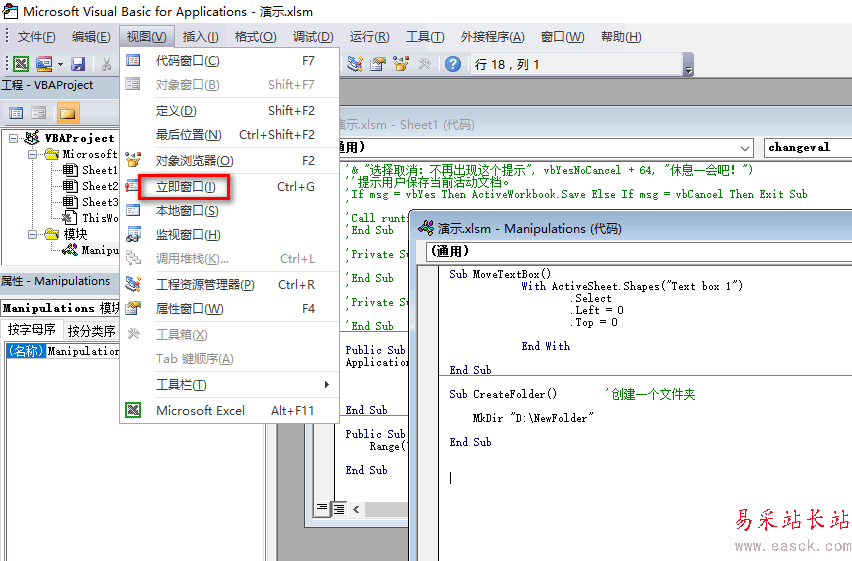Viewport: 852px width, 561px height.
Task: Click the Save toolbar icon
Action: (78, 64)
